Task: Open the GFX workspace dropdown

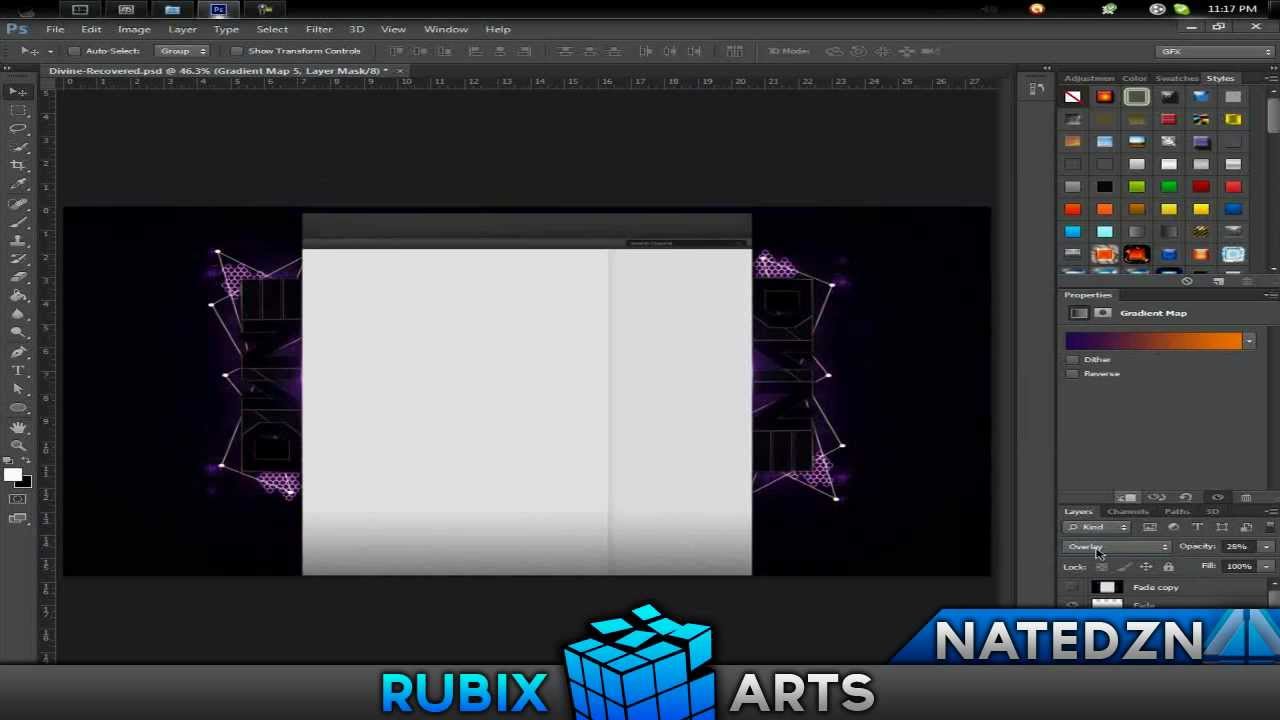Action: [x=1216, y=51]
